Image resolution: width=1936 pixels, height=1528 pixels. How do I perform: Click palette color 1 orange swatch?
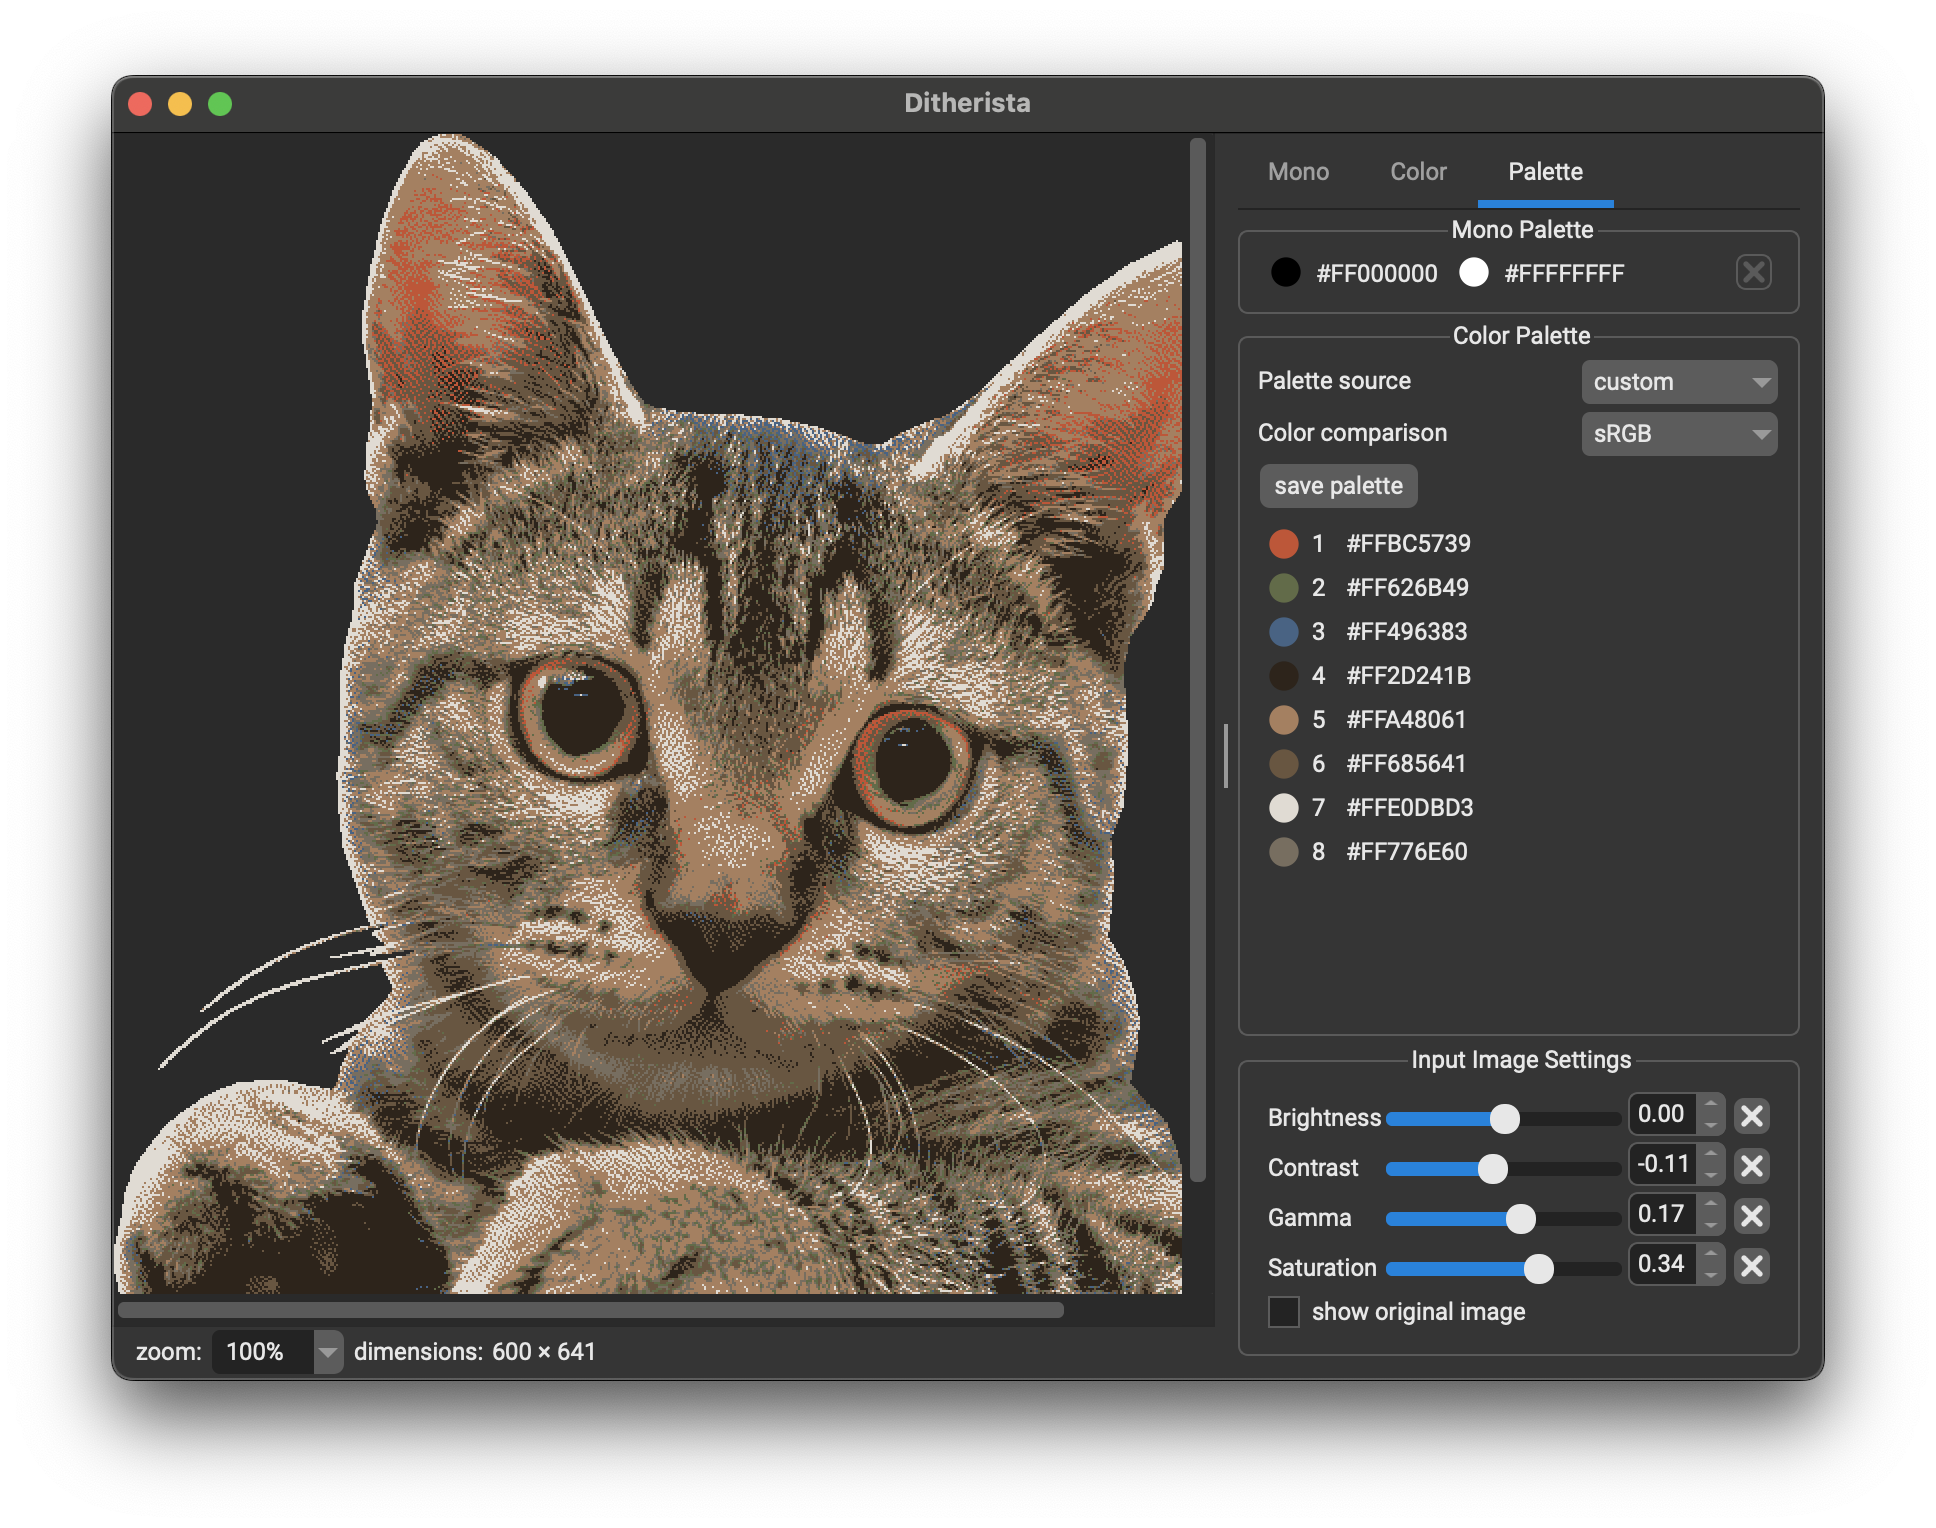tap(1284, 544)
